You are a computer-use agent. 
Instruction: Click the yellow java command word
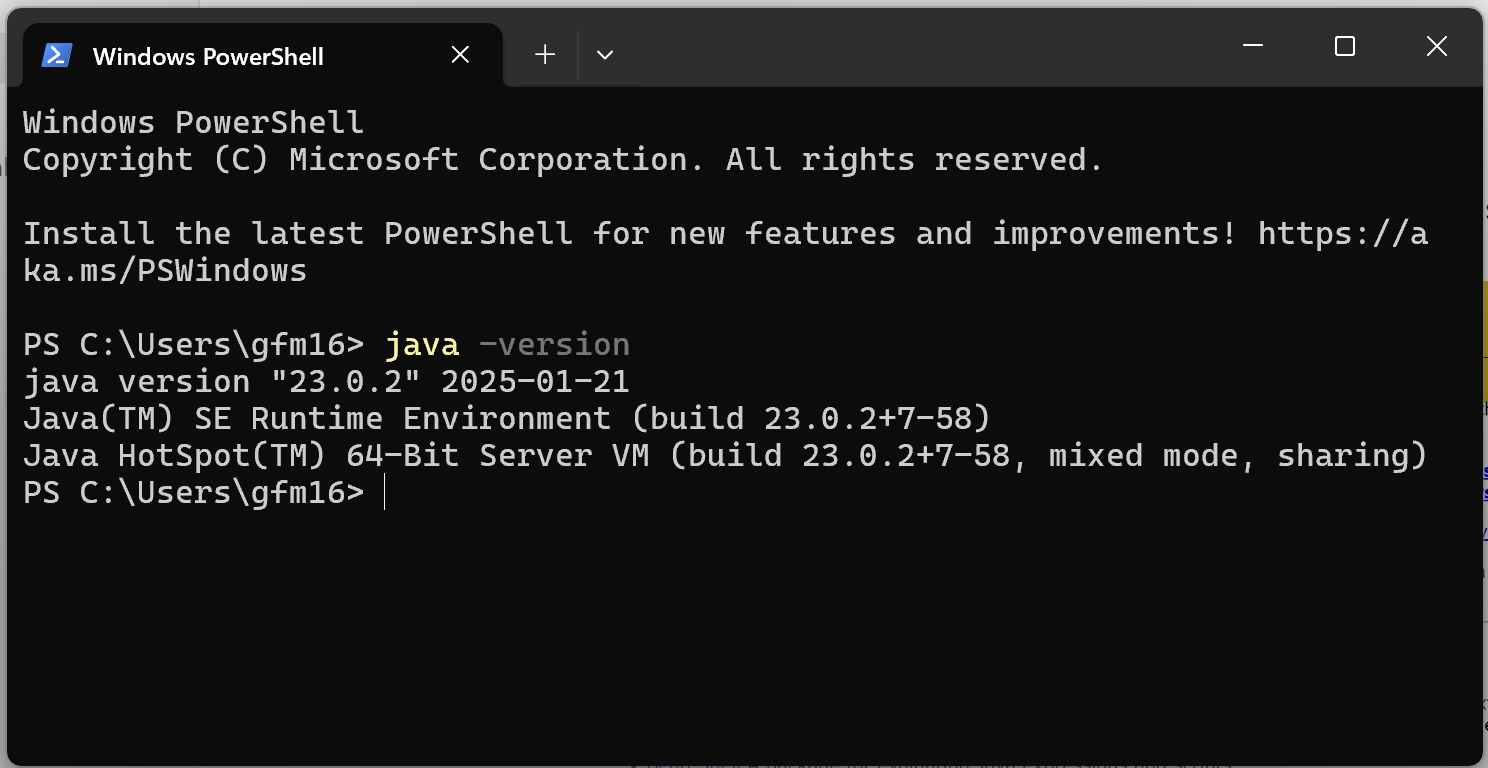(422, 345)
